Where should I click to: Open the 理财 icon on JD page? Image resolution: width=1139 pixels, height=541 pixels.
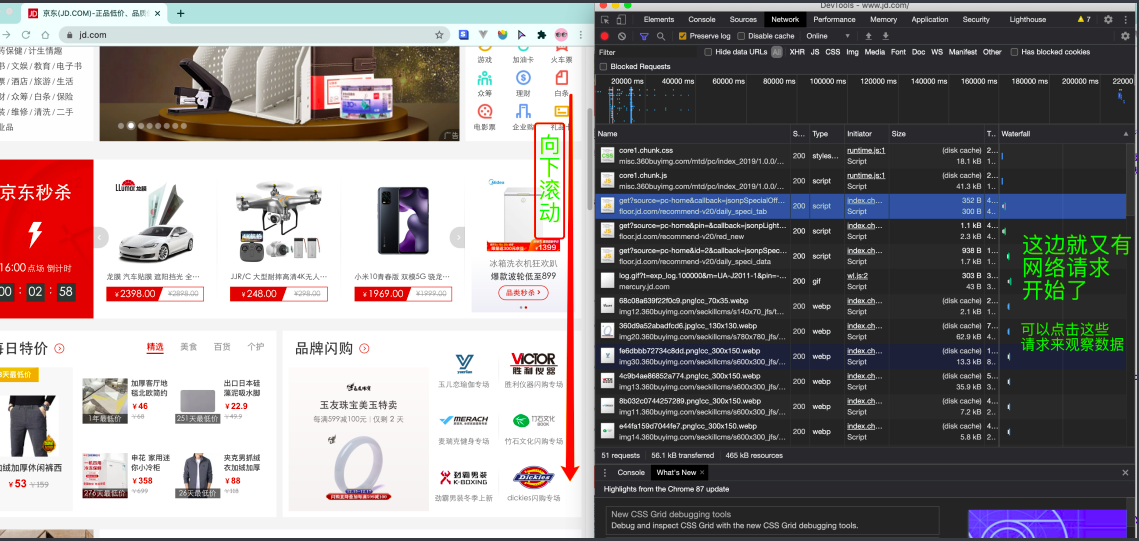point(523,84)
